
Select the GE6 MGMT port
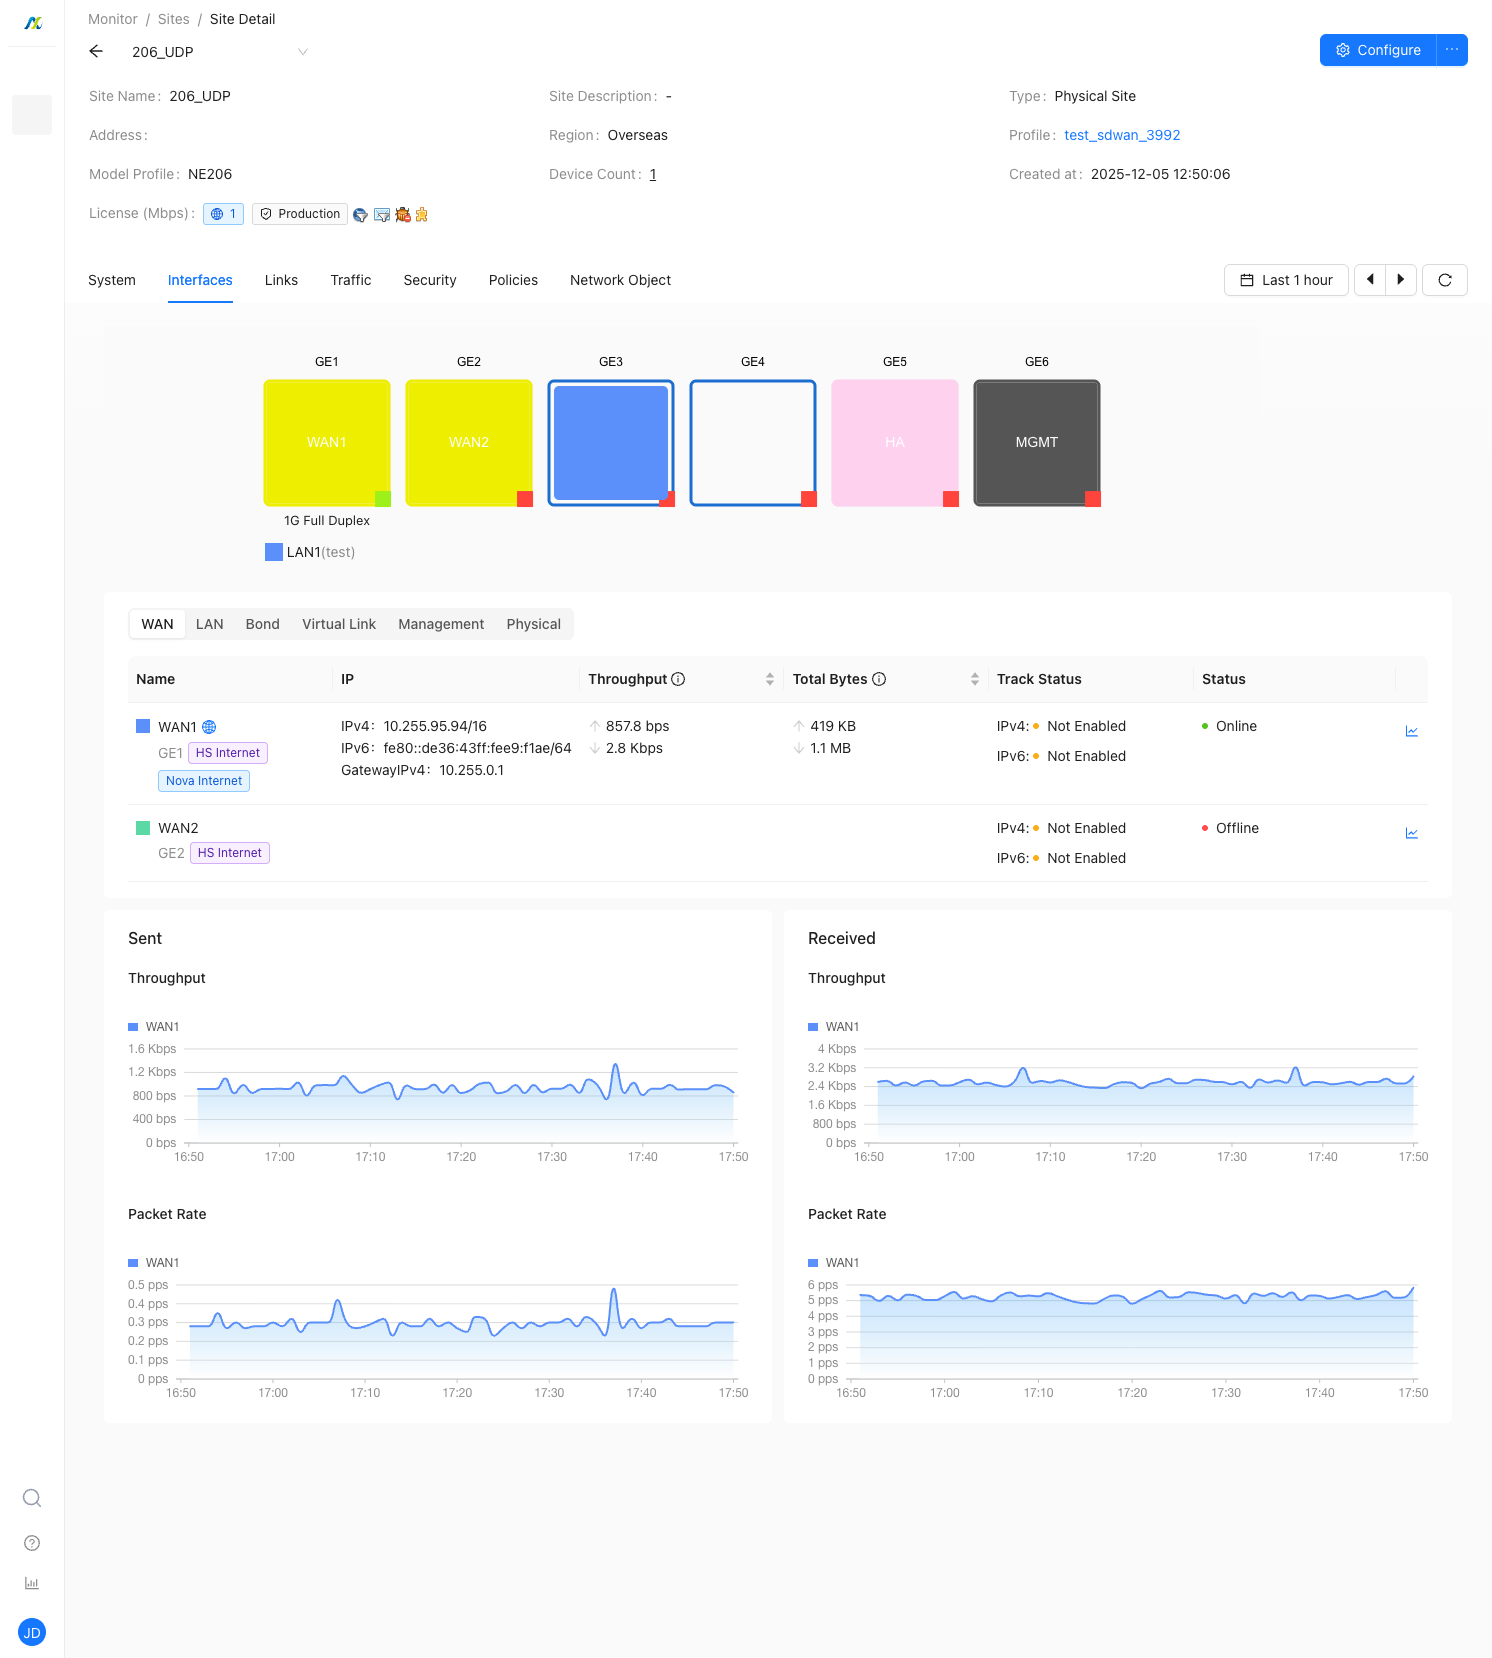1037,443
